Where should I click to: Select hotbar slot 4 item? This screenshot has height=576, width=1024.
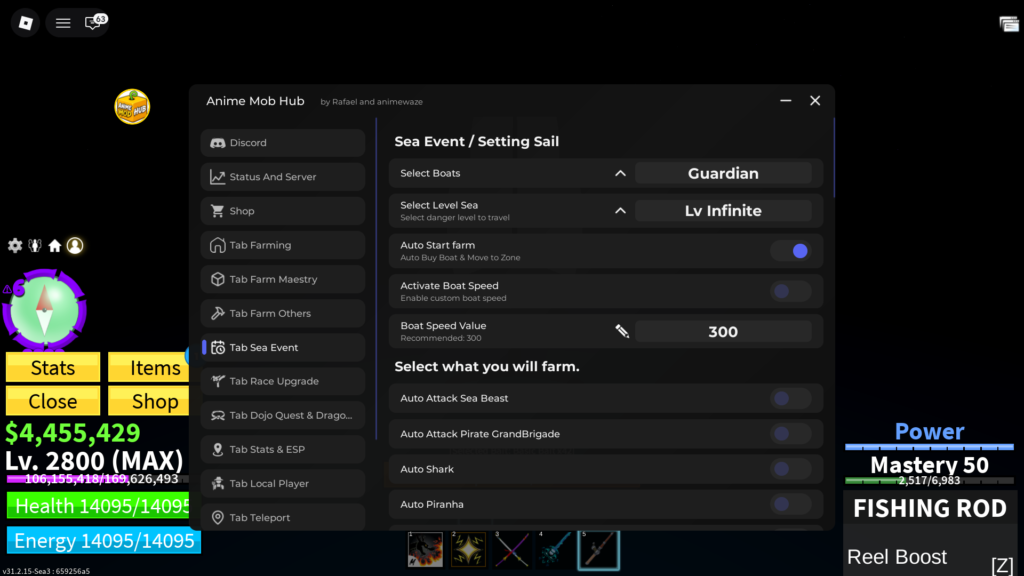click(x=555, y=549)
